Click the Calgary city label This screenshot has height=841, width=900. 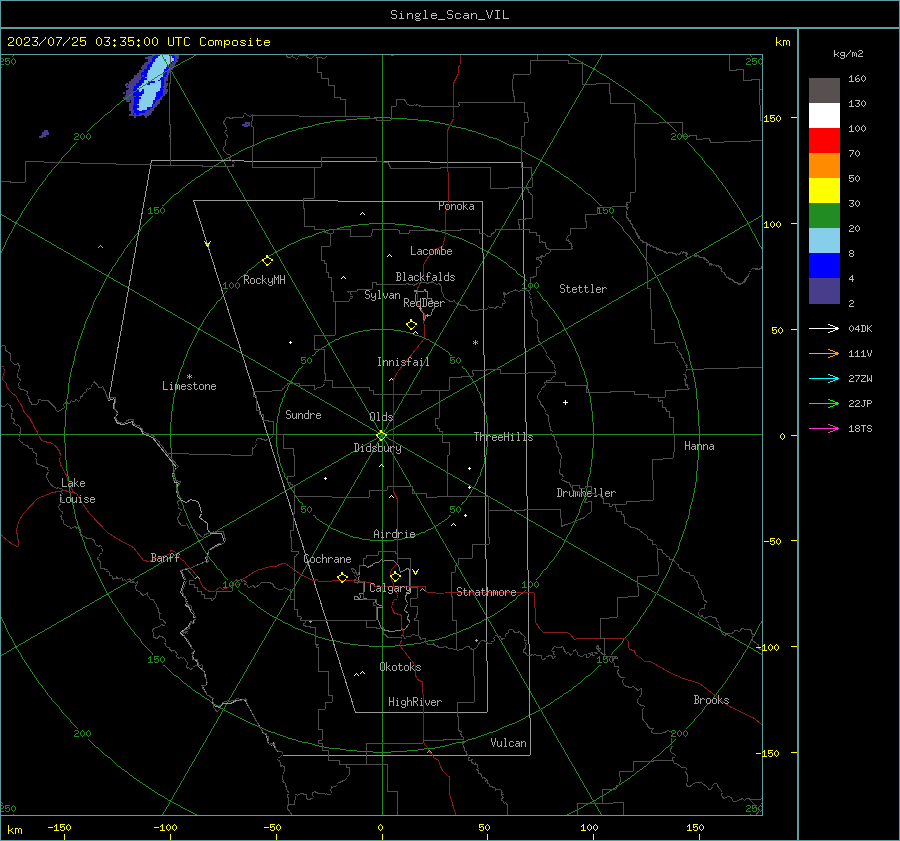point(390,588)
